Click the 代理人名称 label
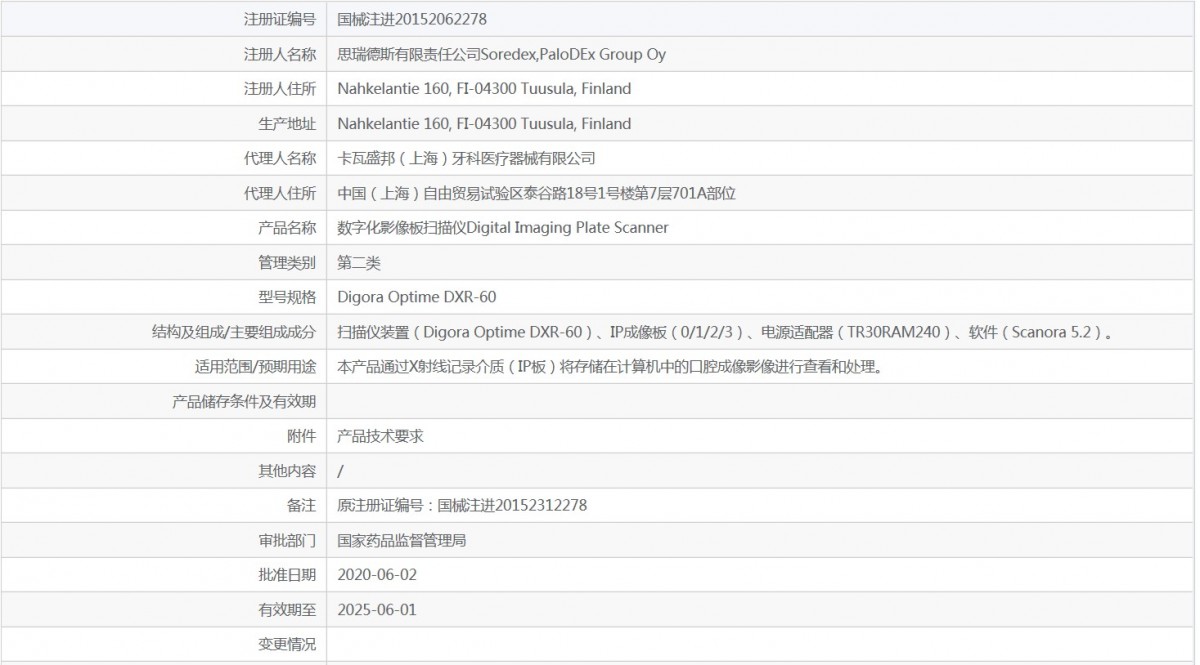Screen dimensions: 1200x665 click(280, 158)
